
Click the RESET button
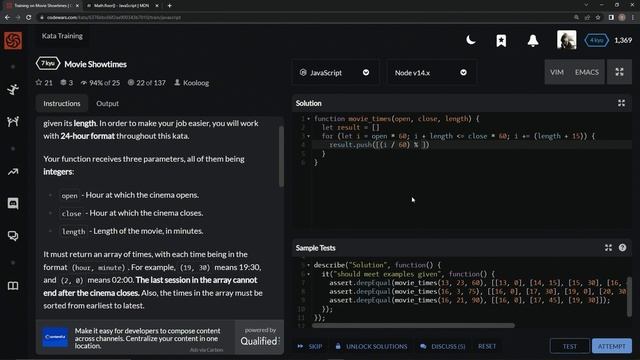(487, 346)
